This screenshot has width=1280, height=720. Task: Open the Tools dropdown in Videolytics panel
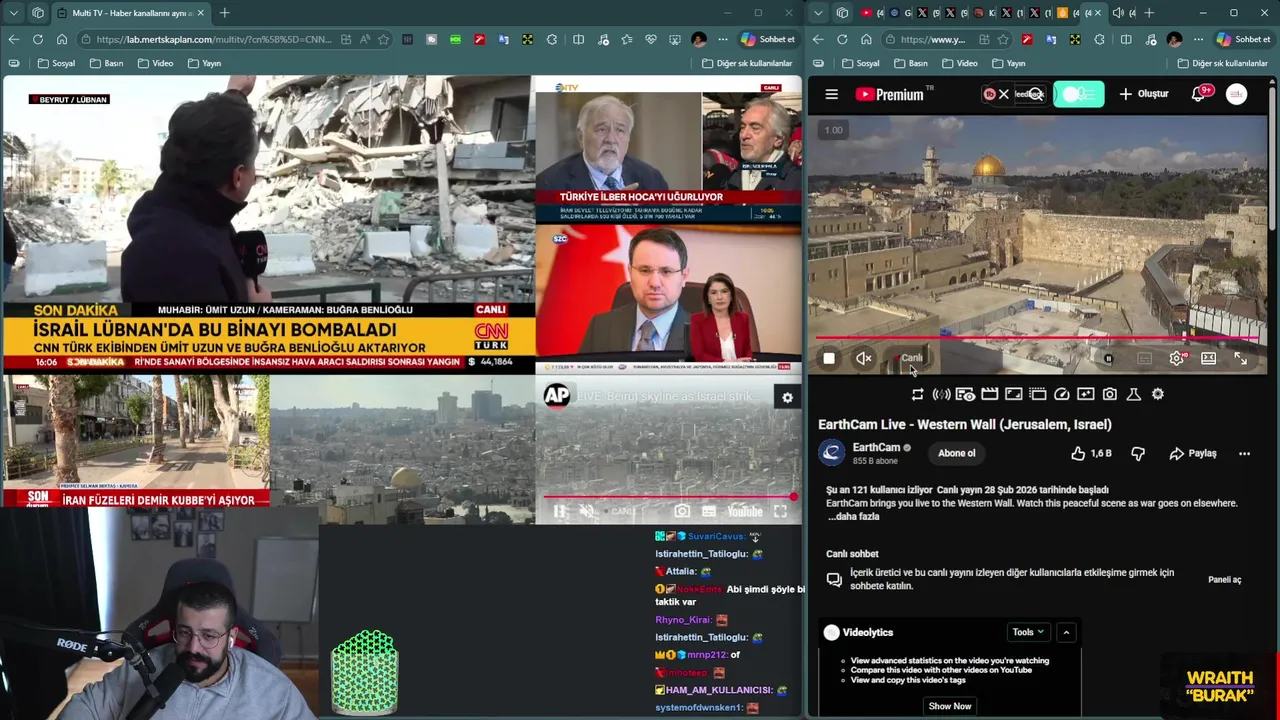[1028, 632]
